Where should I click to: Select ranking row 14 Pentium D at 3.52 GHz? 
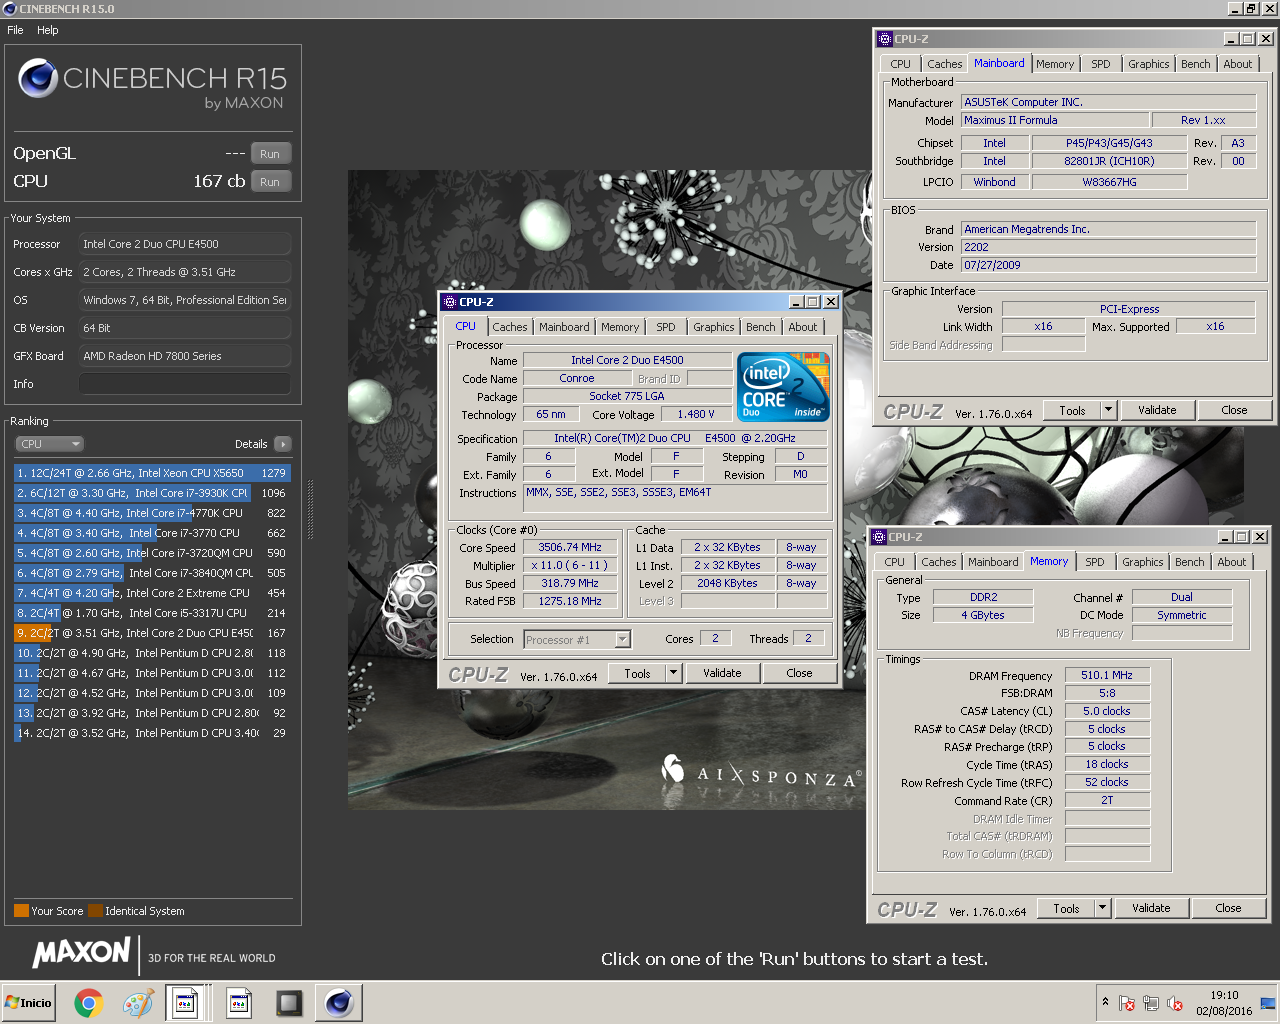[x=152, y=733]
